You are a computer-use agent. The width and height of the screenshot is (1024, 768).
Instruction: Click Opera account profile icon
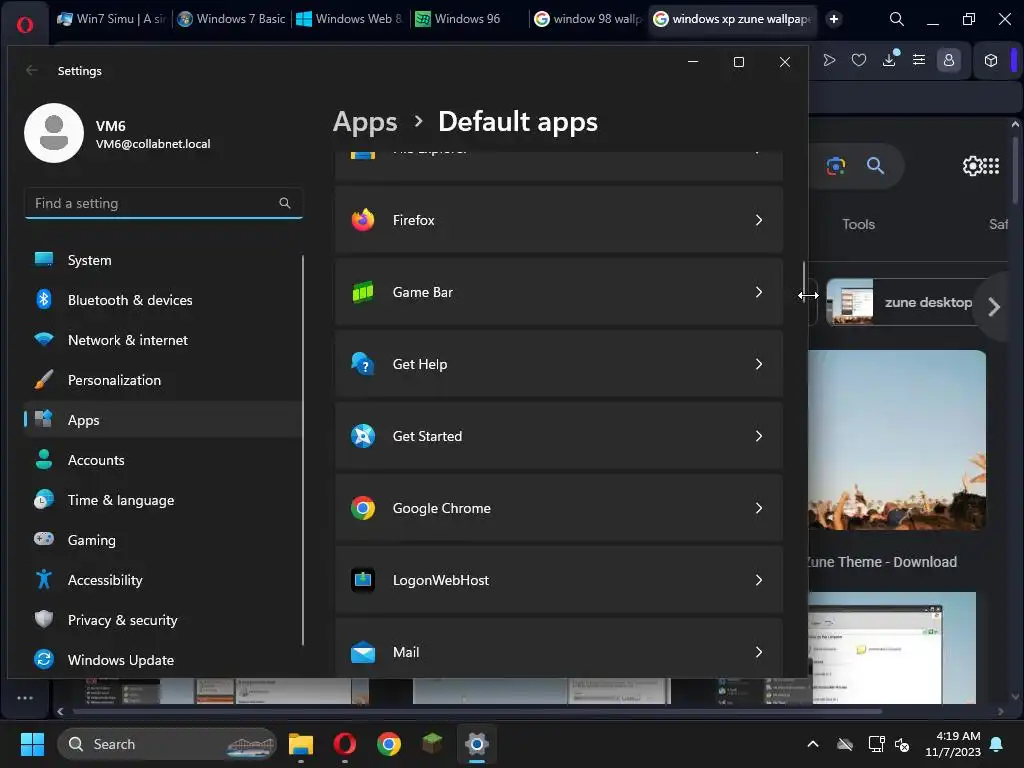948,60
